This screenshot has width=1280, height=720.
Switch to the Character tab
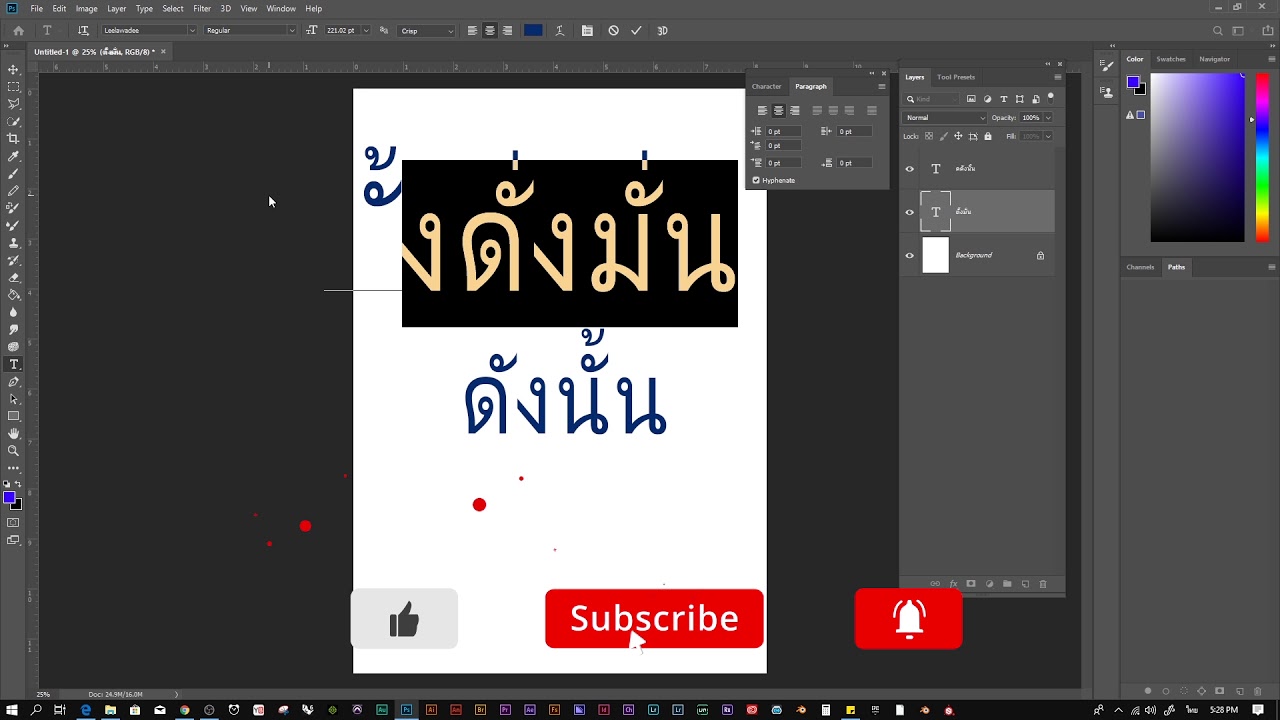(767, 87)
